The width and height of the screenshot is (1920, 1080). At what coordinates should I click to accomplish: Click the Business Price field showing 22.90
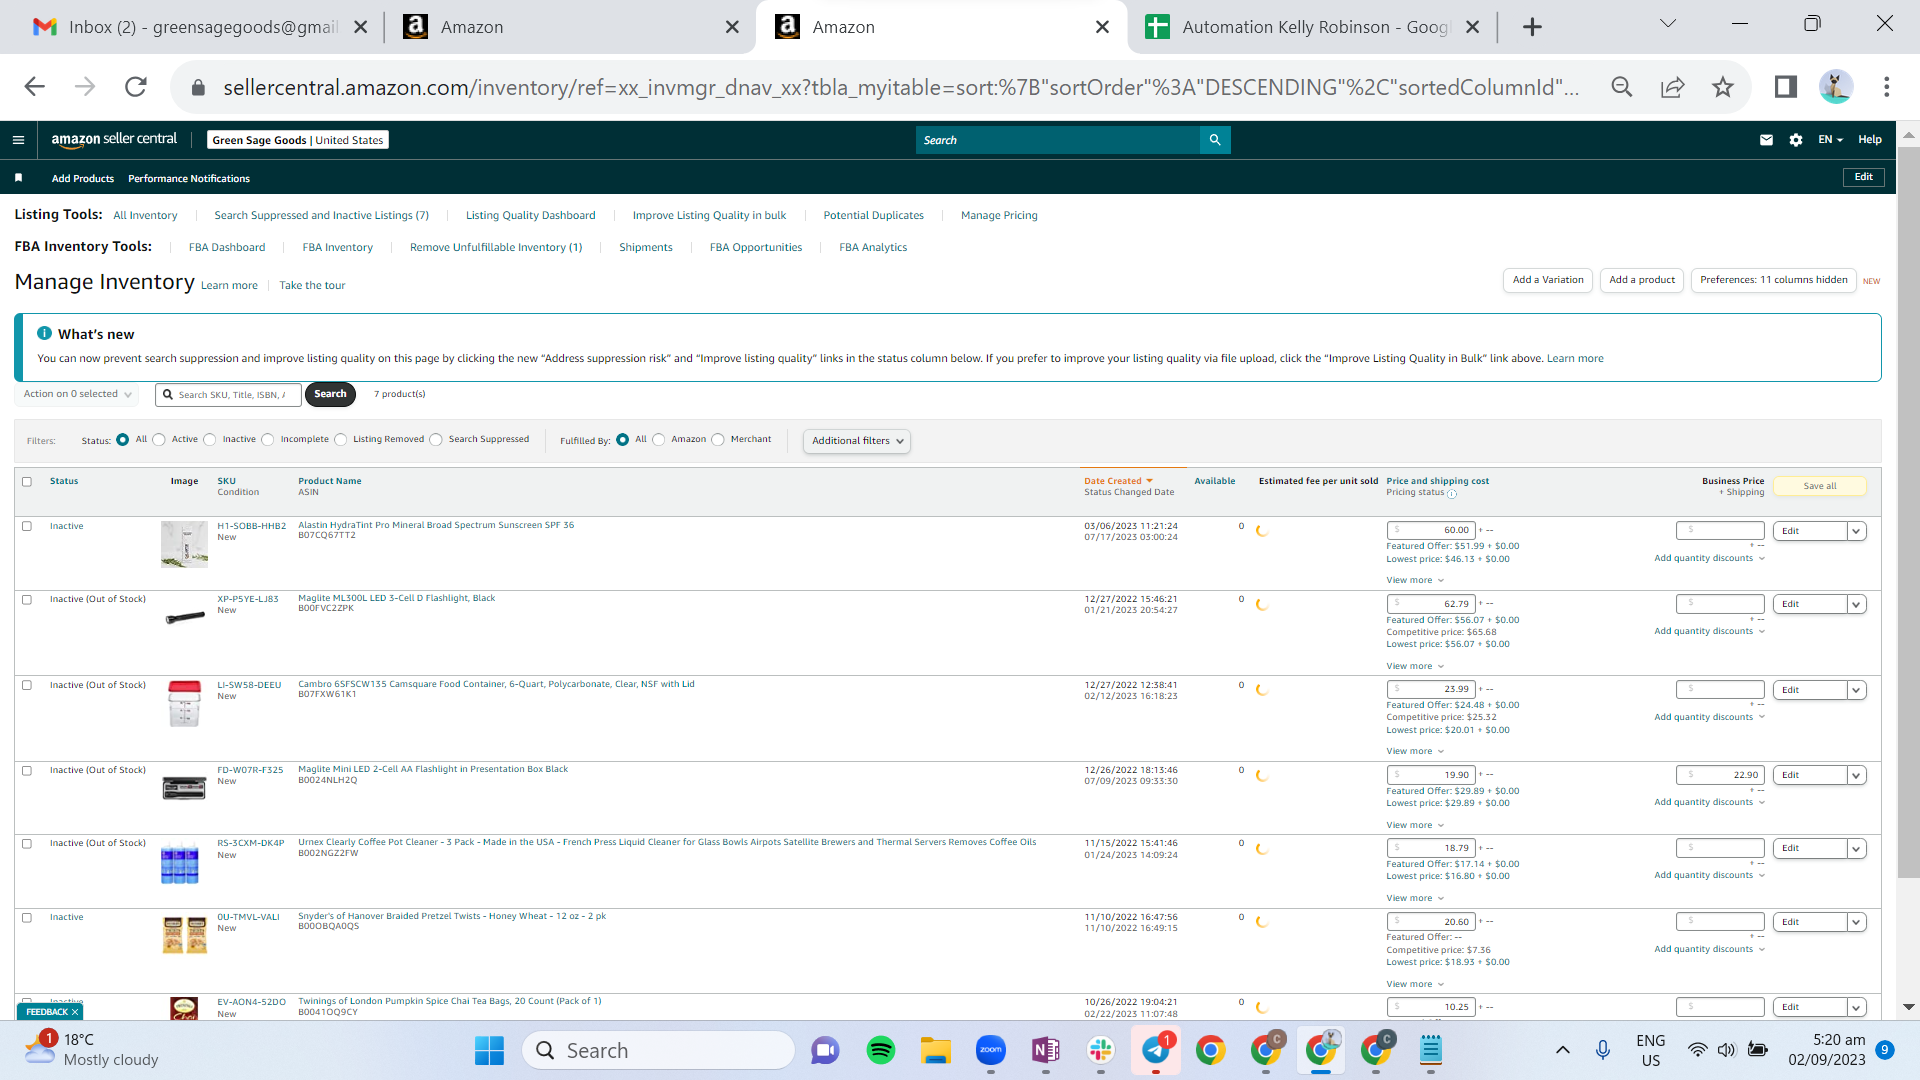(1720, 775)
